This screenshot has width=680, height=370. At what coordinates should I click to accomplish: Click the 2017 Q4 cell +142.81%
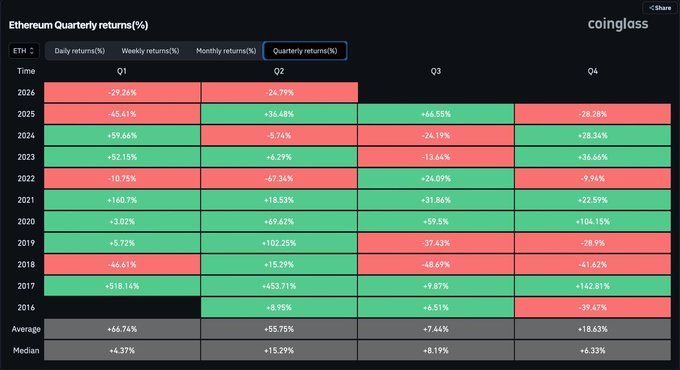[593, 286]
